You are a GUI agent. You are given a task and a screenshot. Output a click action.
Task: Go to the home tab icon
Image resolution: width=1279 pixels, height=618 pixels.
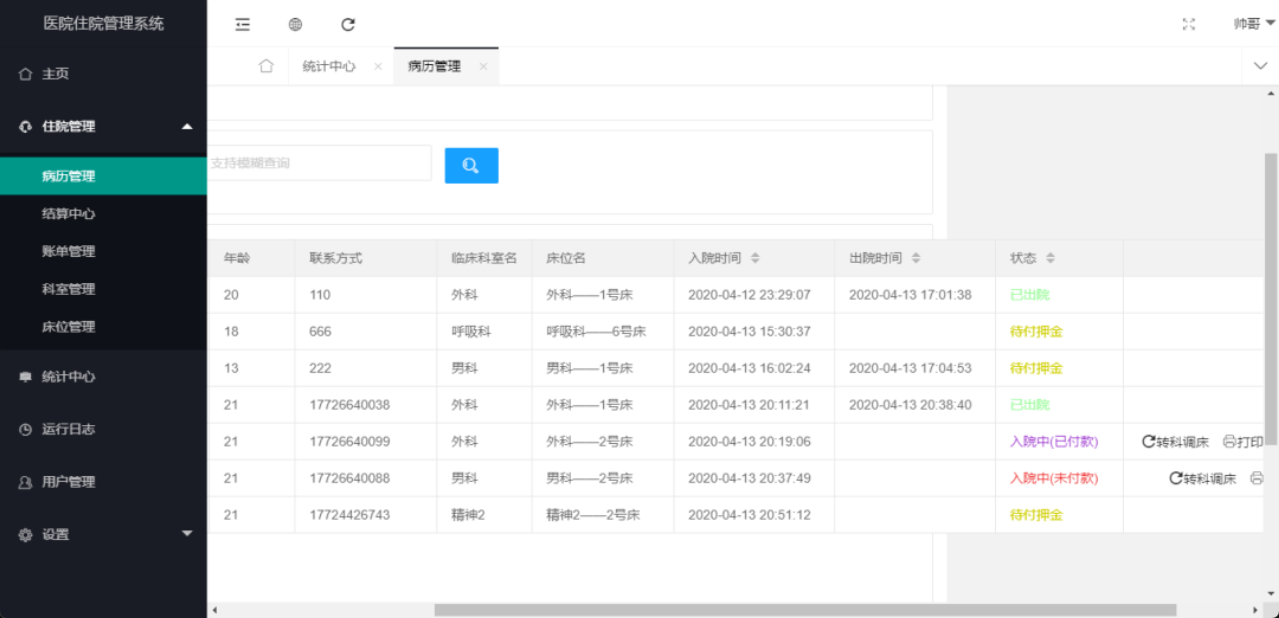click(x=266, y=66)
